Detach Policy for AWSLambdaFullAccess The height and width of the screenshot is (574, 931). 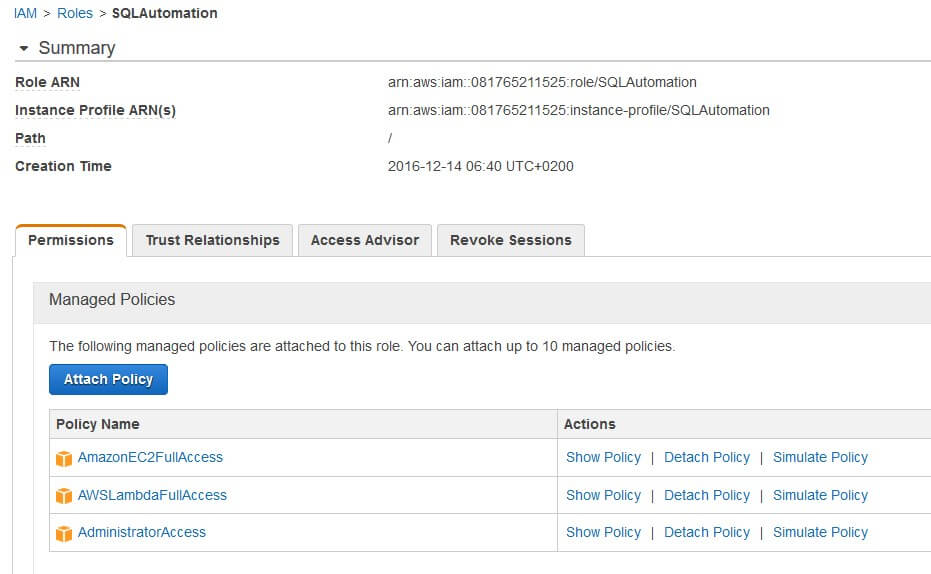click(707, 495)
